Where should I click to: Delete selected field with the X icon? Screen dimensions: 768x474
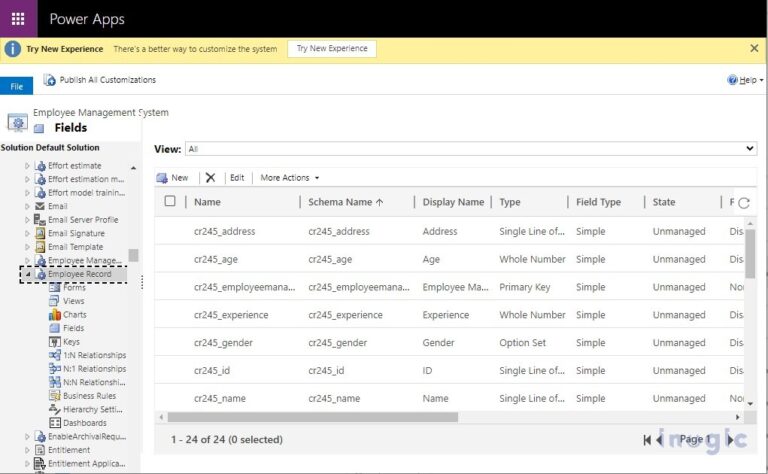[x=210, y=178]
